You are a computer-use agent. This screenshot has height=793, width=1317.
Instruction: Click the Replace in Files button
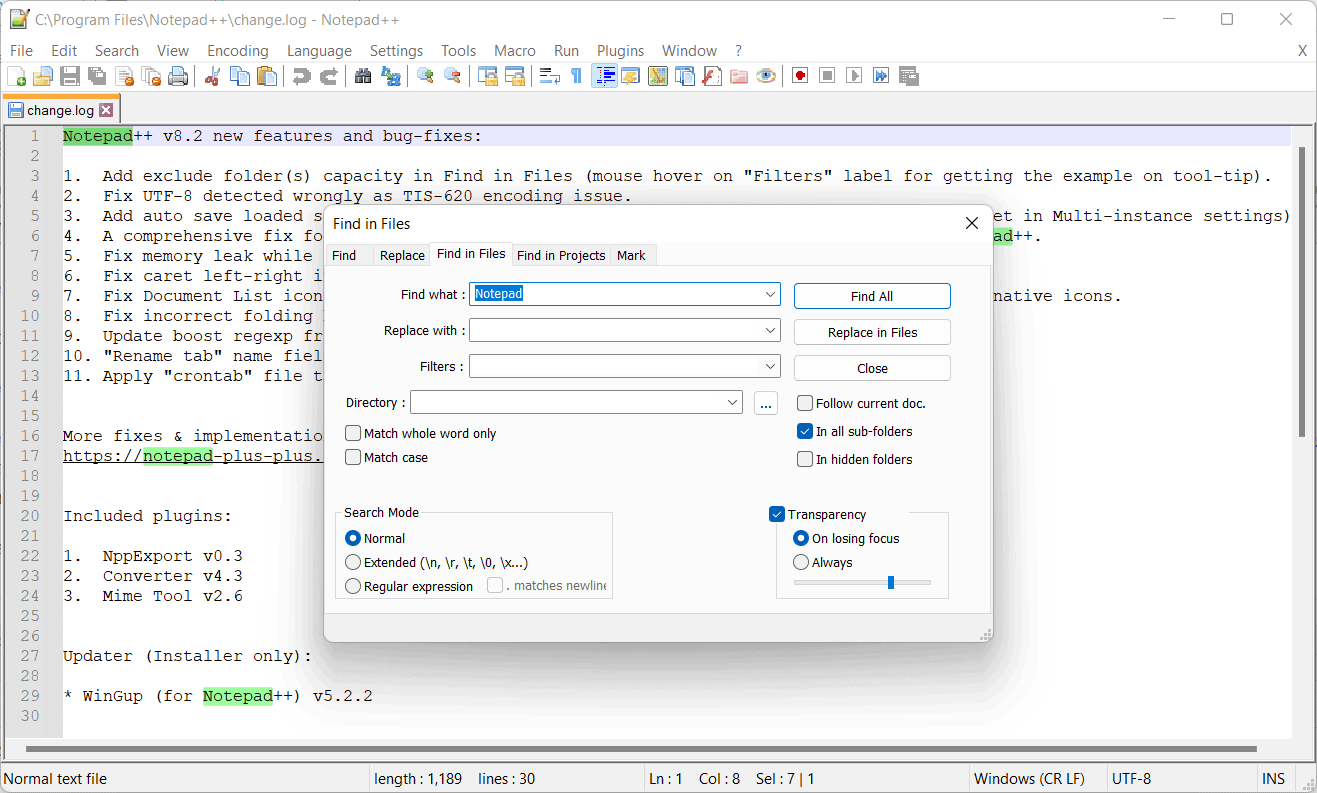tap(872, 332)
